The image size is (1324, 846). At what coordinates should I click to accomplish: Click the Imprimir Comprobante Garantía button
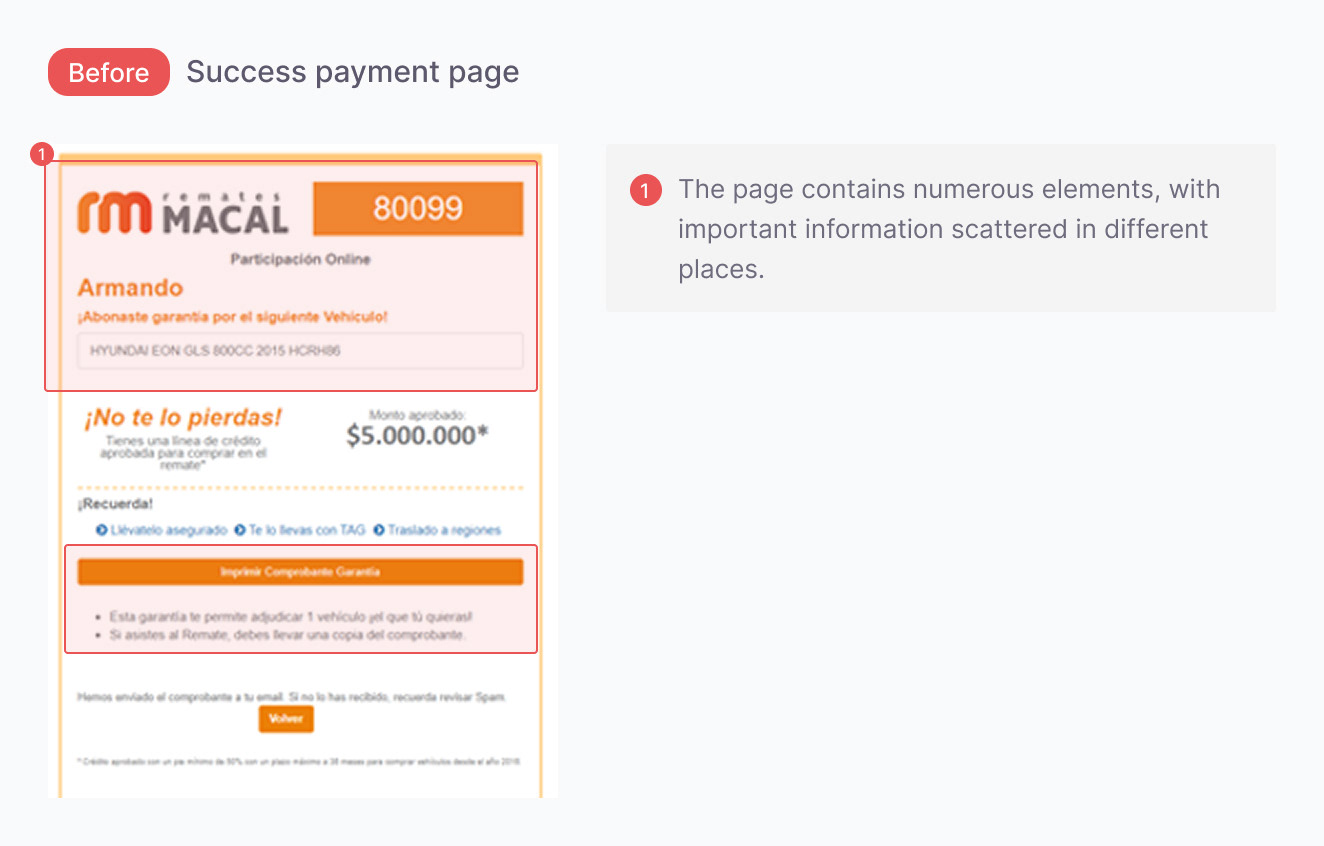point(300,572)
